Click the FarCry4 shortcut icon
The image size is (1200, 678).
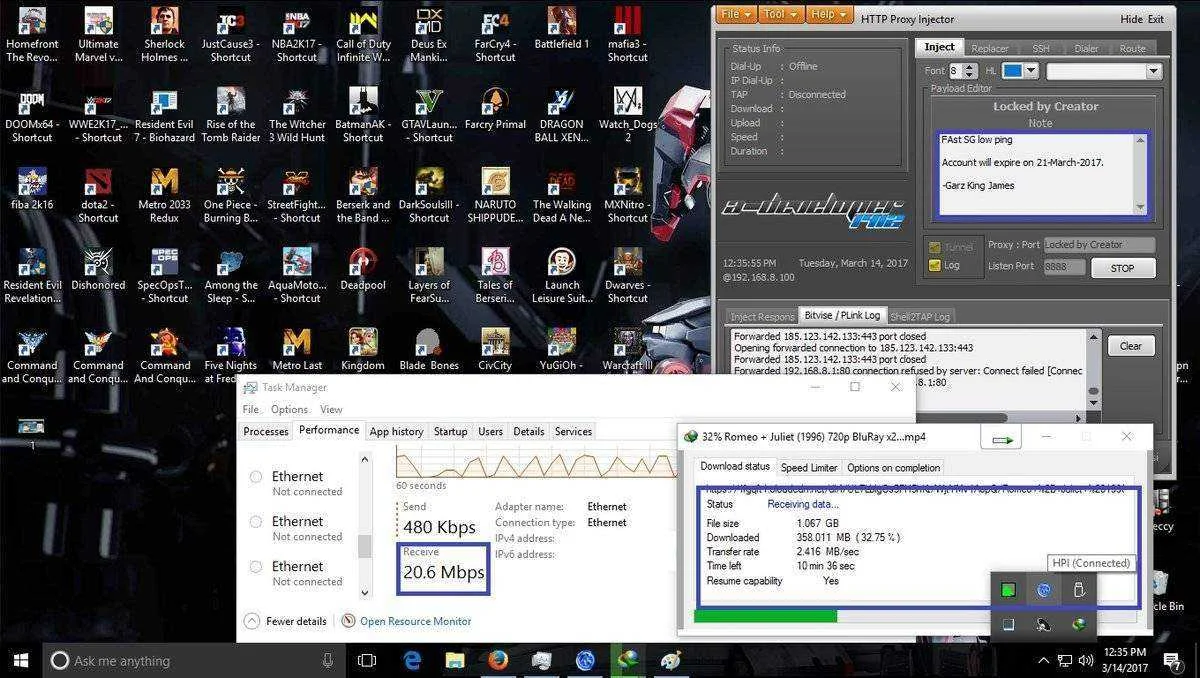[495, 34]
